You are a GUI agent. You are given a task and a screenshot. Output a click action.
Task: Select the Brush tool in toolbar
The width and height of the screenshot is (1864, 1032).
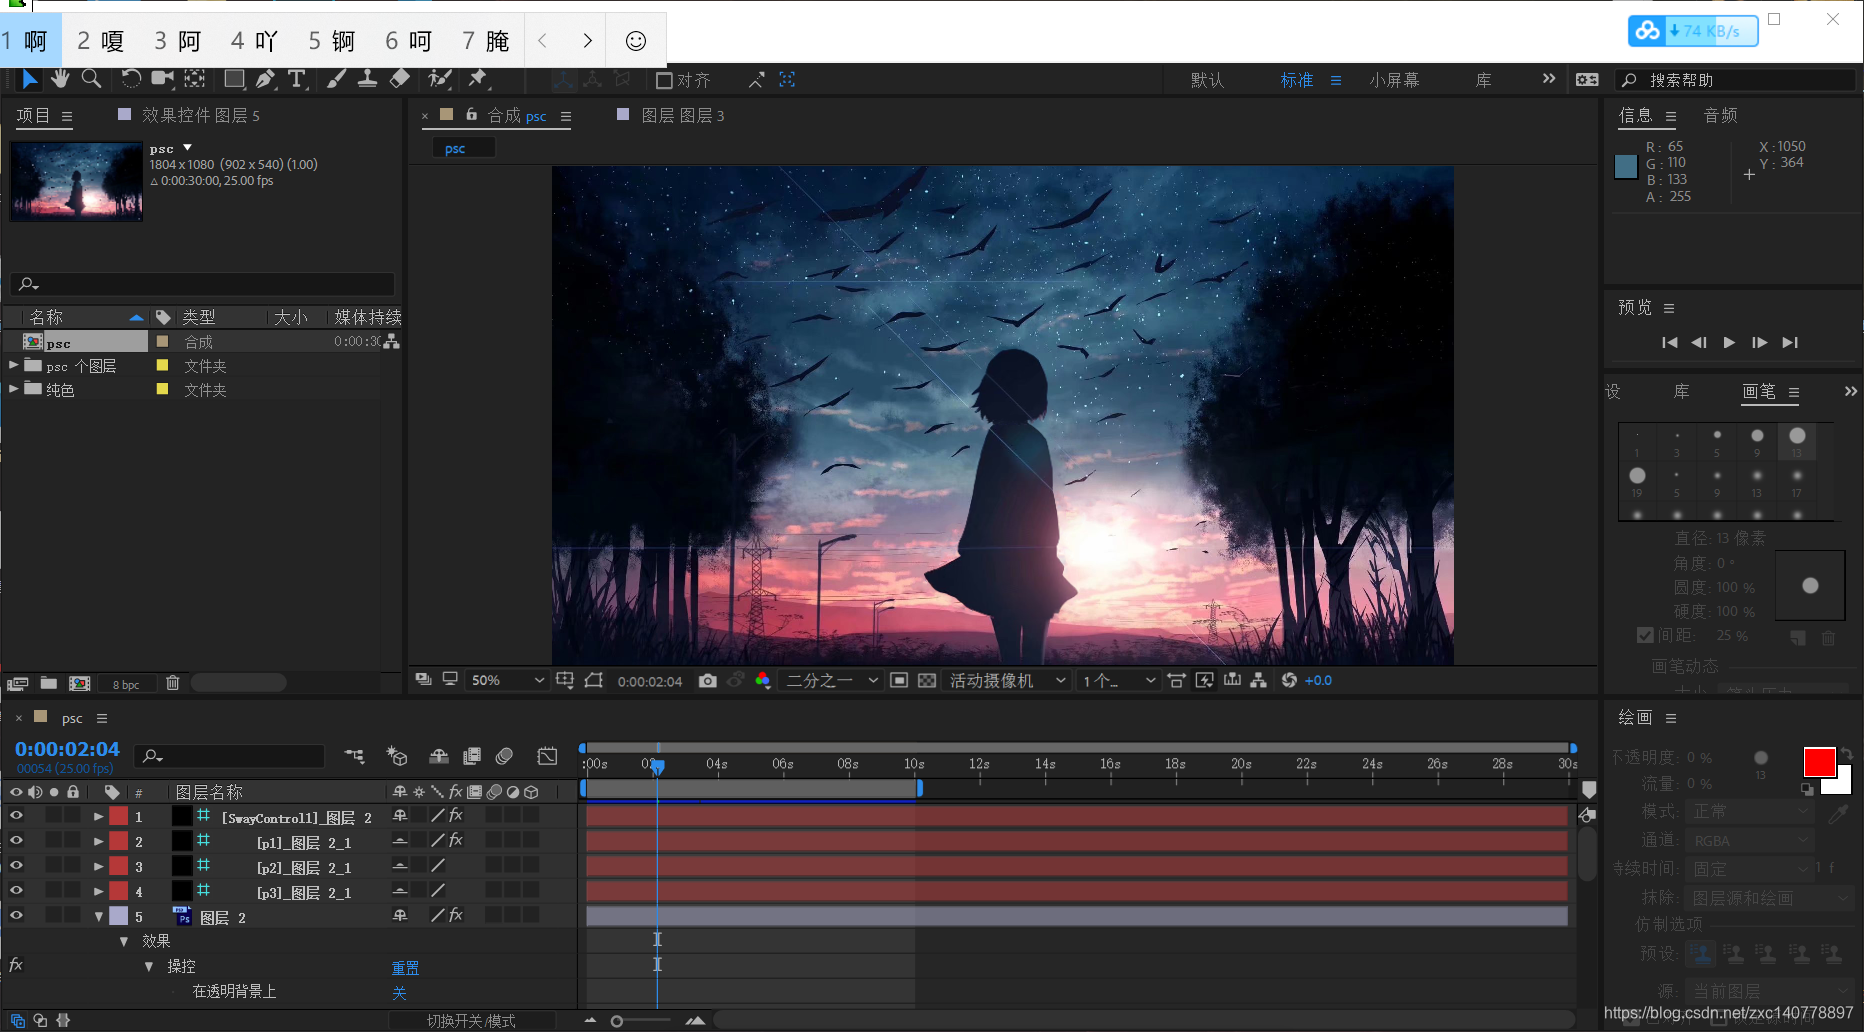(337, 79)
